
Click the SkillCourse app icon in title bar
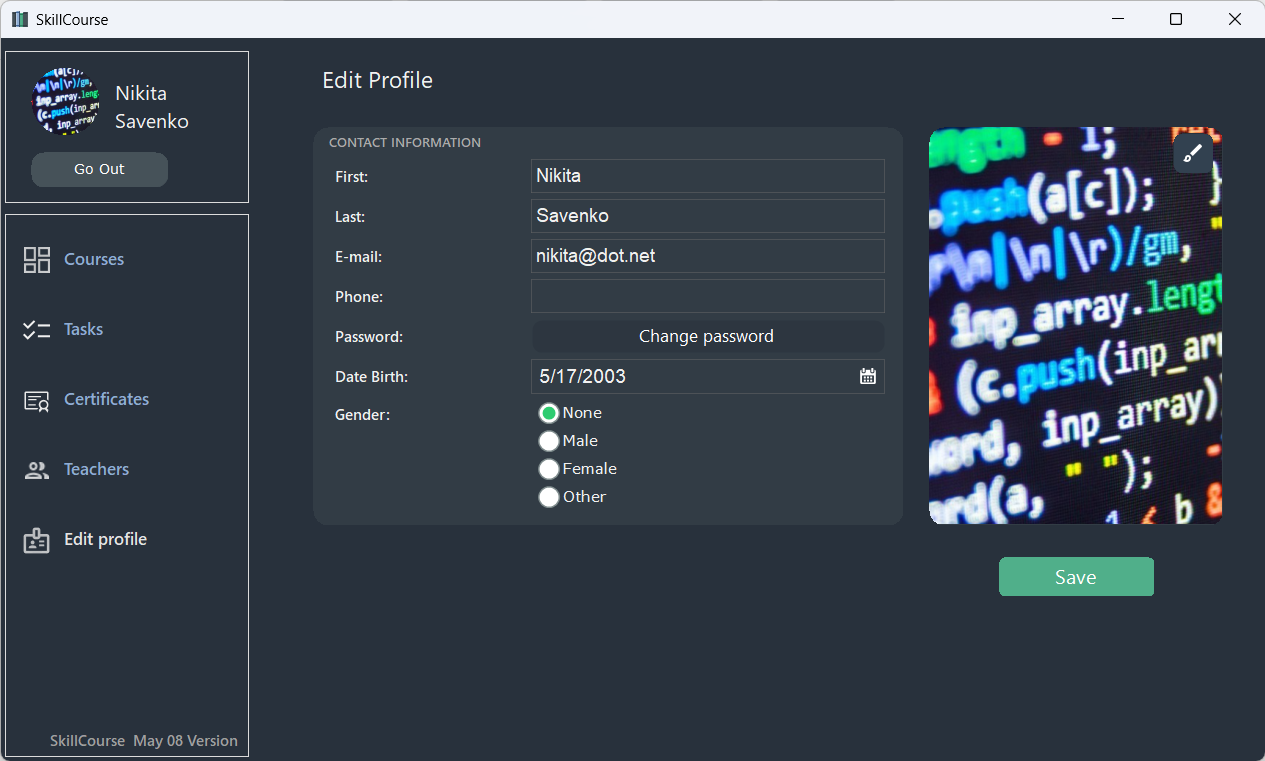coord(20,19)
